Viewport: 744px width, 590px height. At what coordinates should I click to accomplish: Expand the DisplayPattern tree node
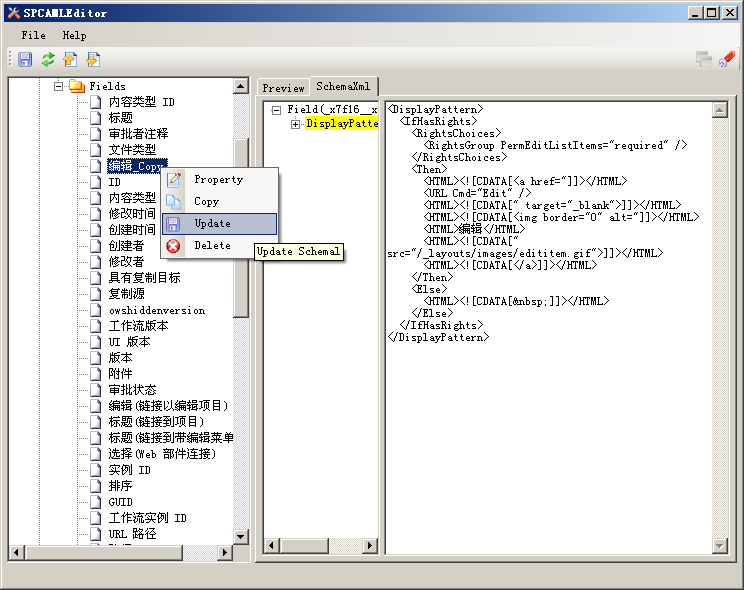(x=296, y=124)
